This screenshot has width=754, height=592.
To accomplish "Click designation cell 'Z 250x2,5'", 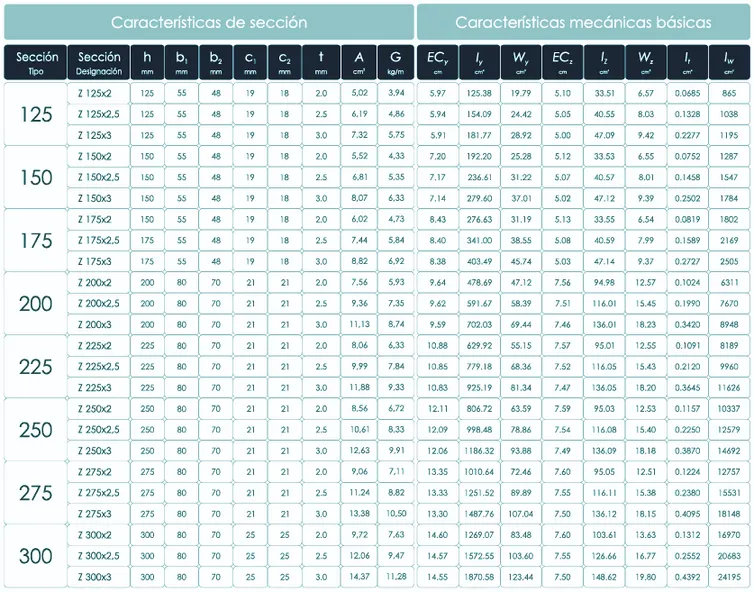I will point(99,429).
